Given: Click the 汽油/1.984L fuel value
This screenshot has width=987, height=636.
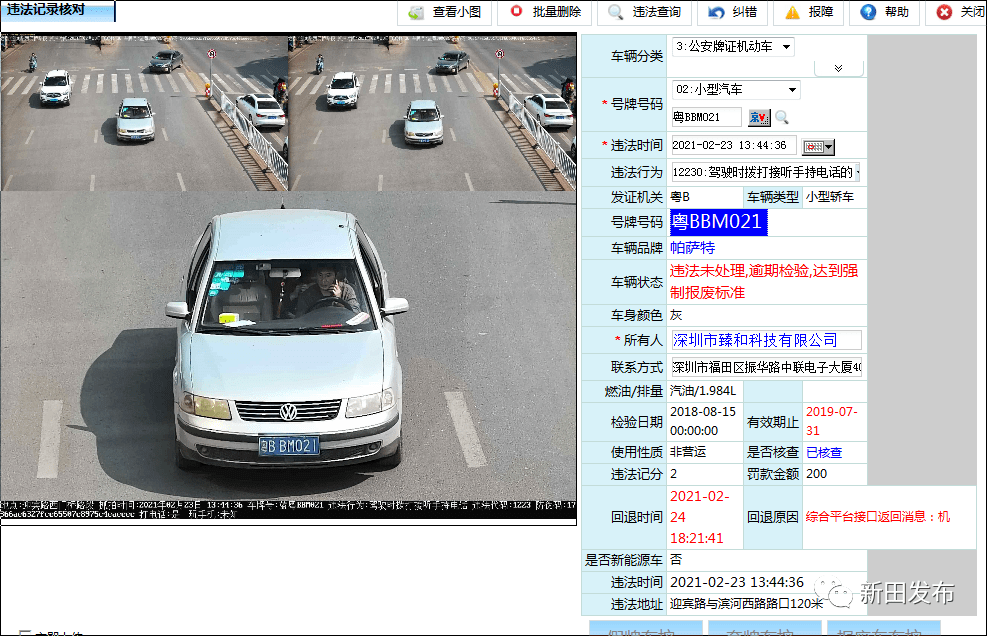Looking at the screenshot, I should click(x=702, y=391).
